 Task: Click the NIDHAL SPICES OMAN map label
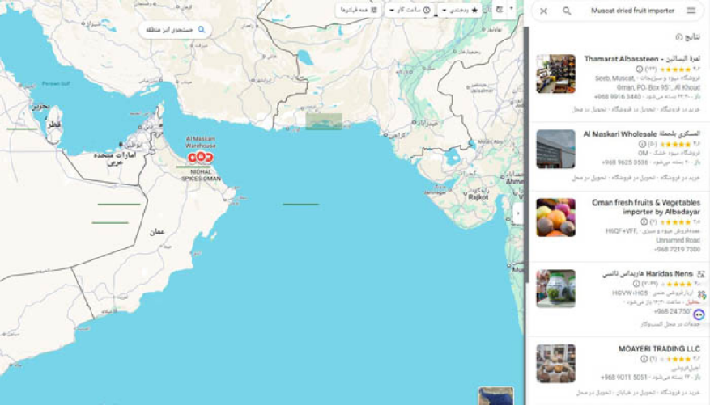pos(201,175)
